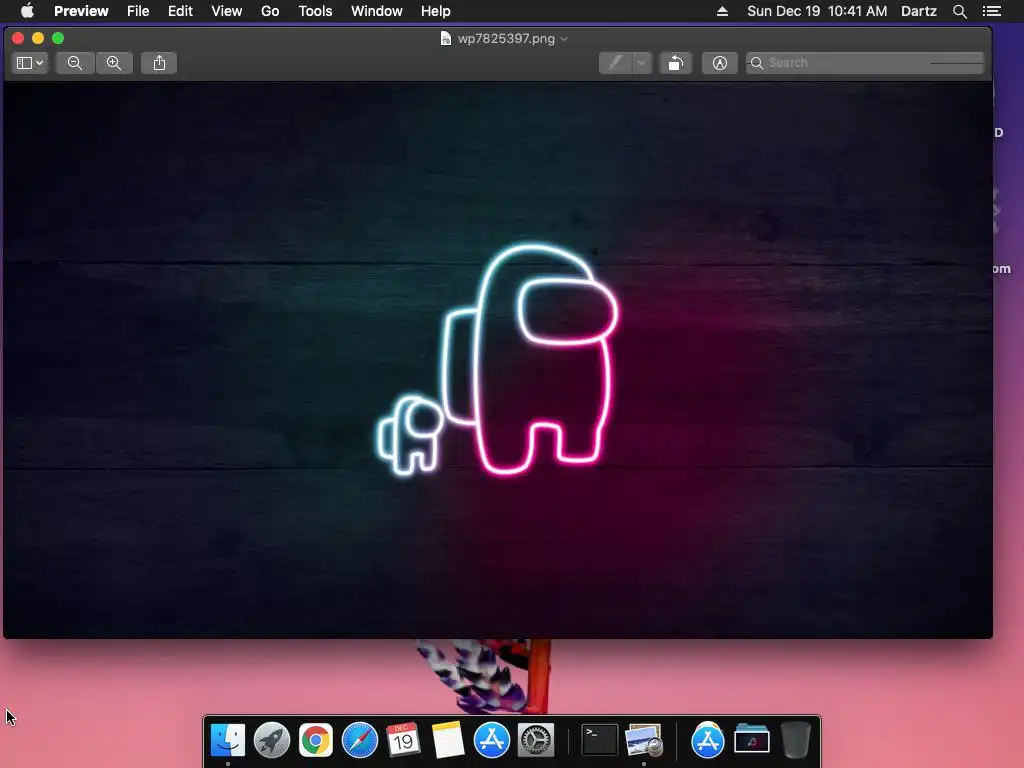Open Notes from the Dock
This screenshot has width=1024, height=768.
click(x=447, y=741)
